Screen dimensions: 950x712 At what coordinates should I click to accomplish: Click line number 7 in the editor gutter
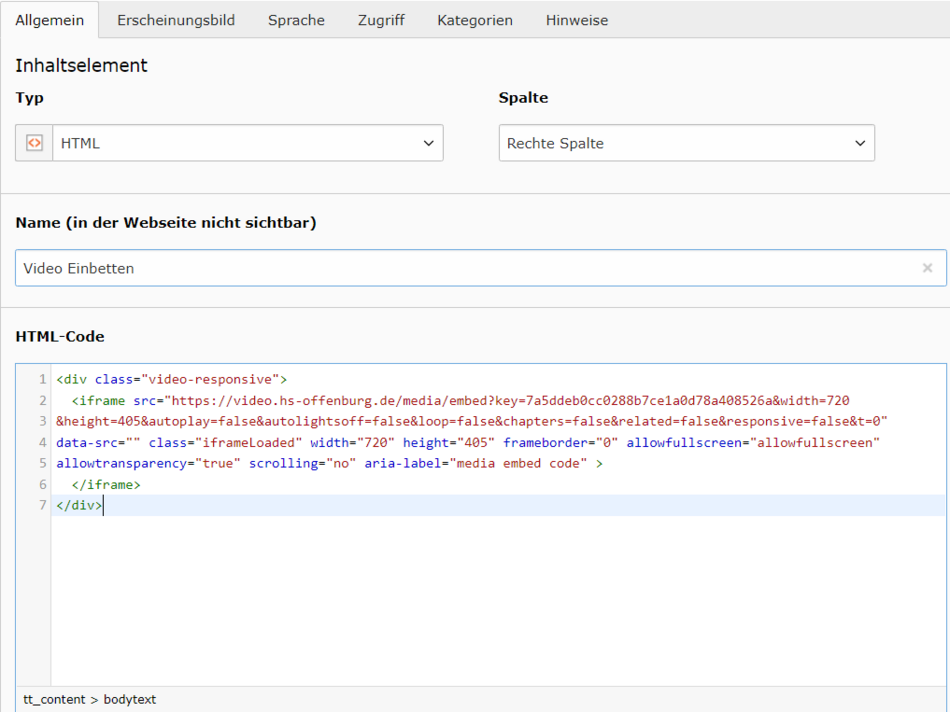click(42, 505)
